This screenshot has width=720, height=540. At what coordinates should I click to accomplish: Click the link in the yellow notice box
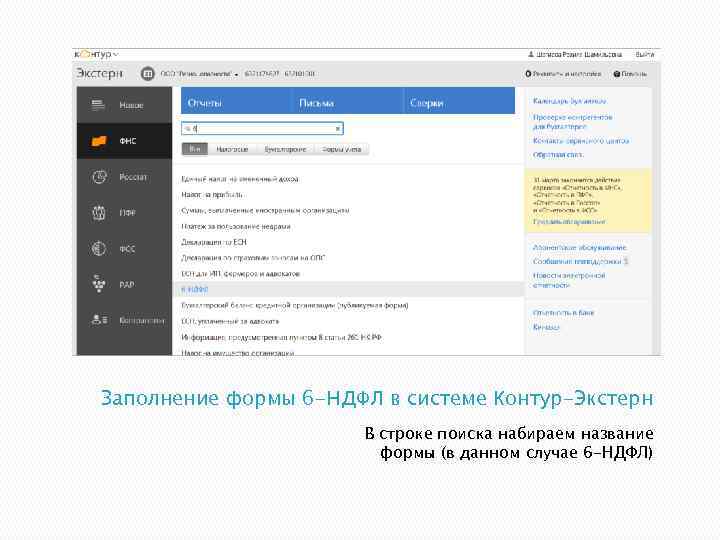(569, 222)
